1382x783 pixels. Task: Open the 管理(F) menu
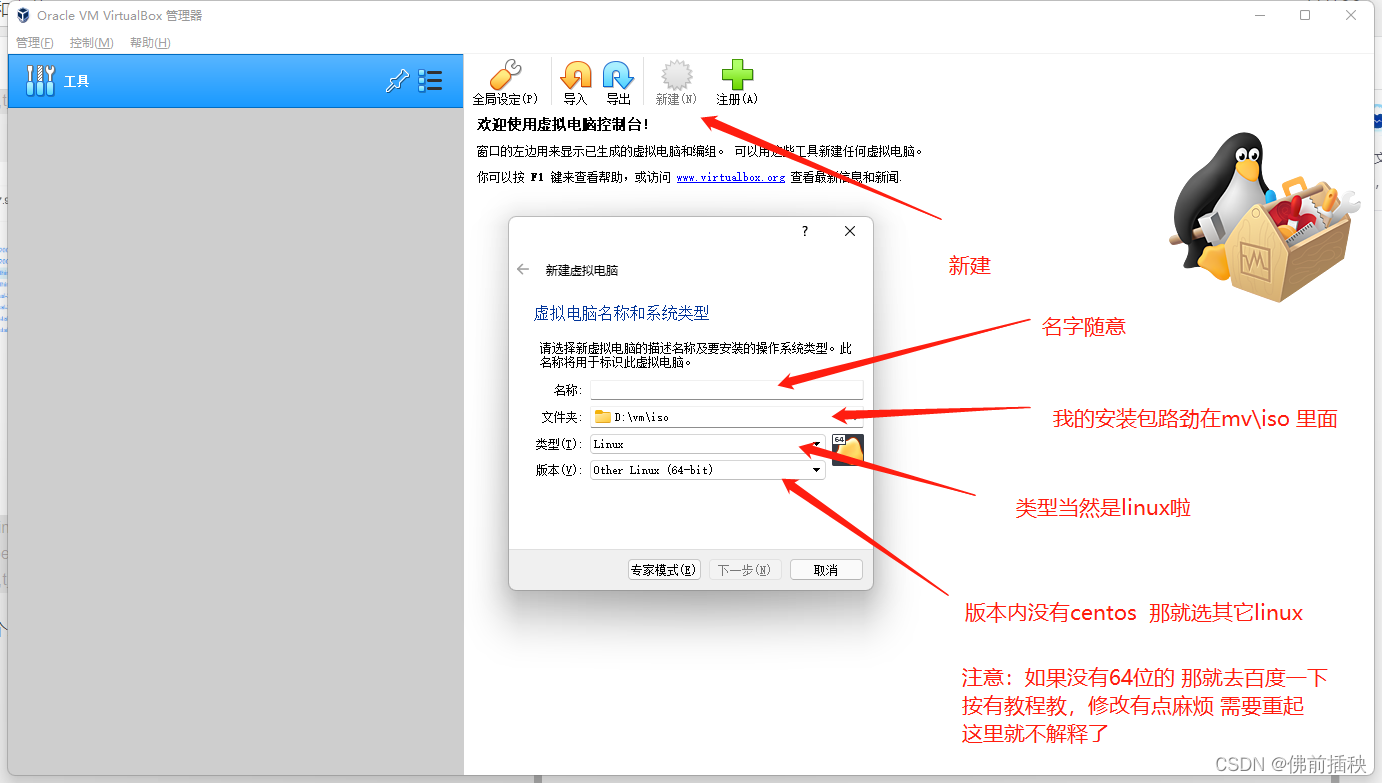35,43
